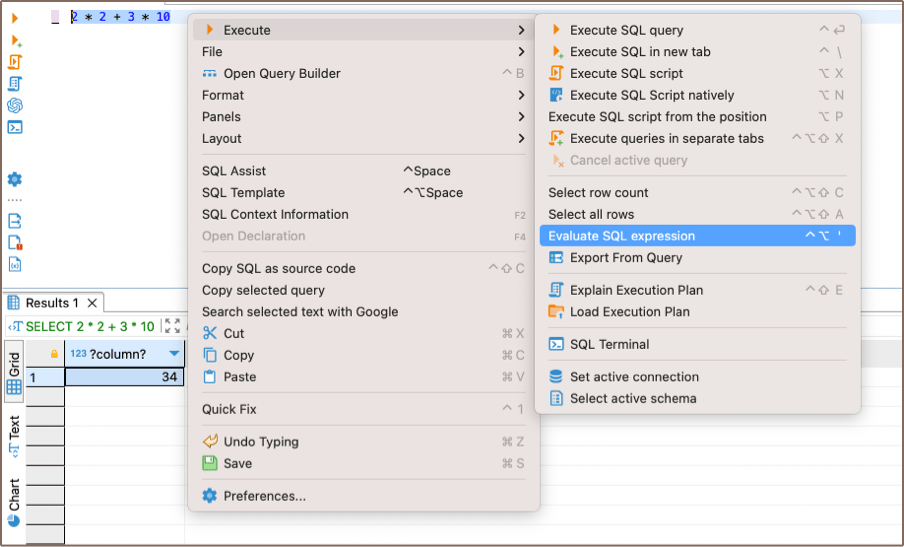Click the expand results panel icon
Viewport: 904px width, 547px height.
[173, 326]
